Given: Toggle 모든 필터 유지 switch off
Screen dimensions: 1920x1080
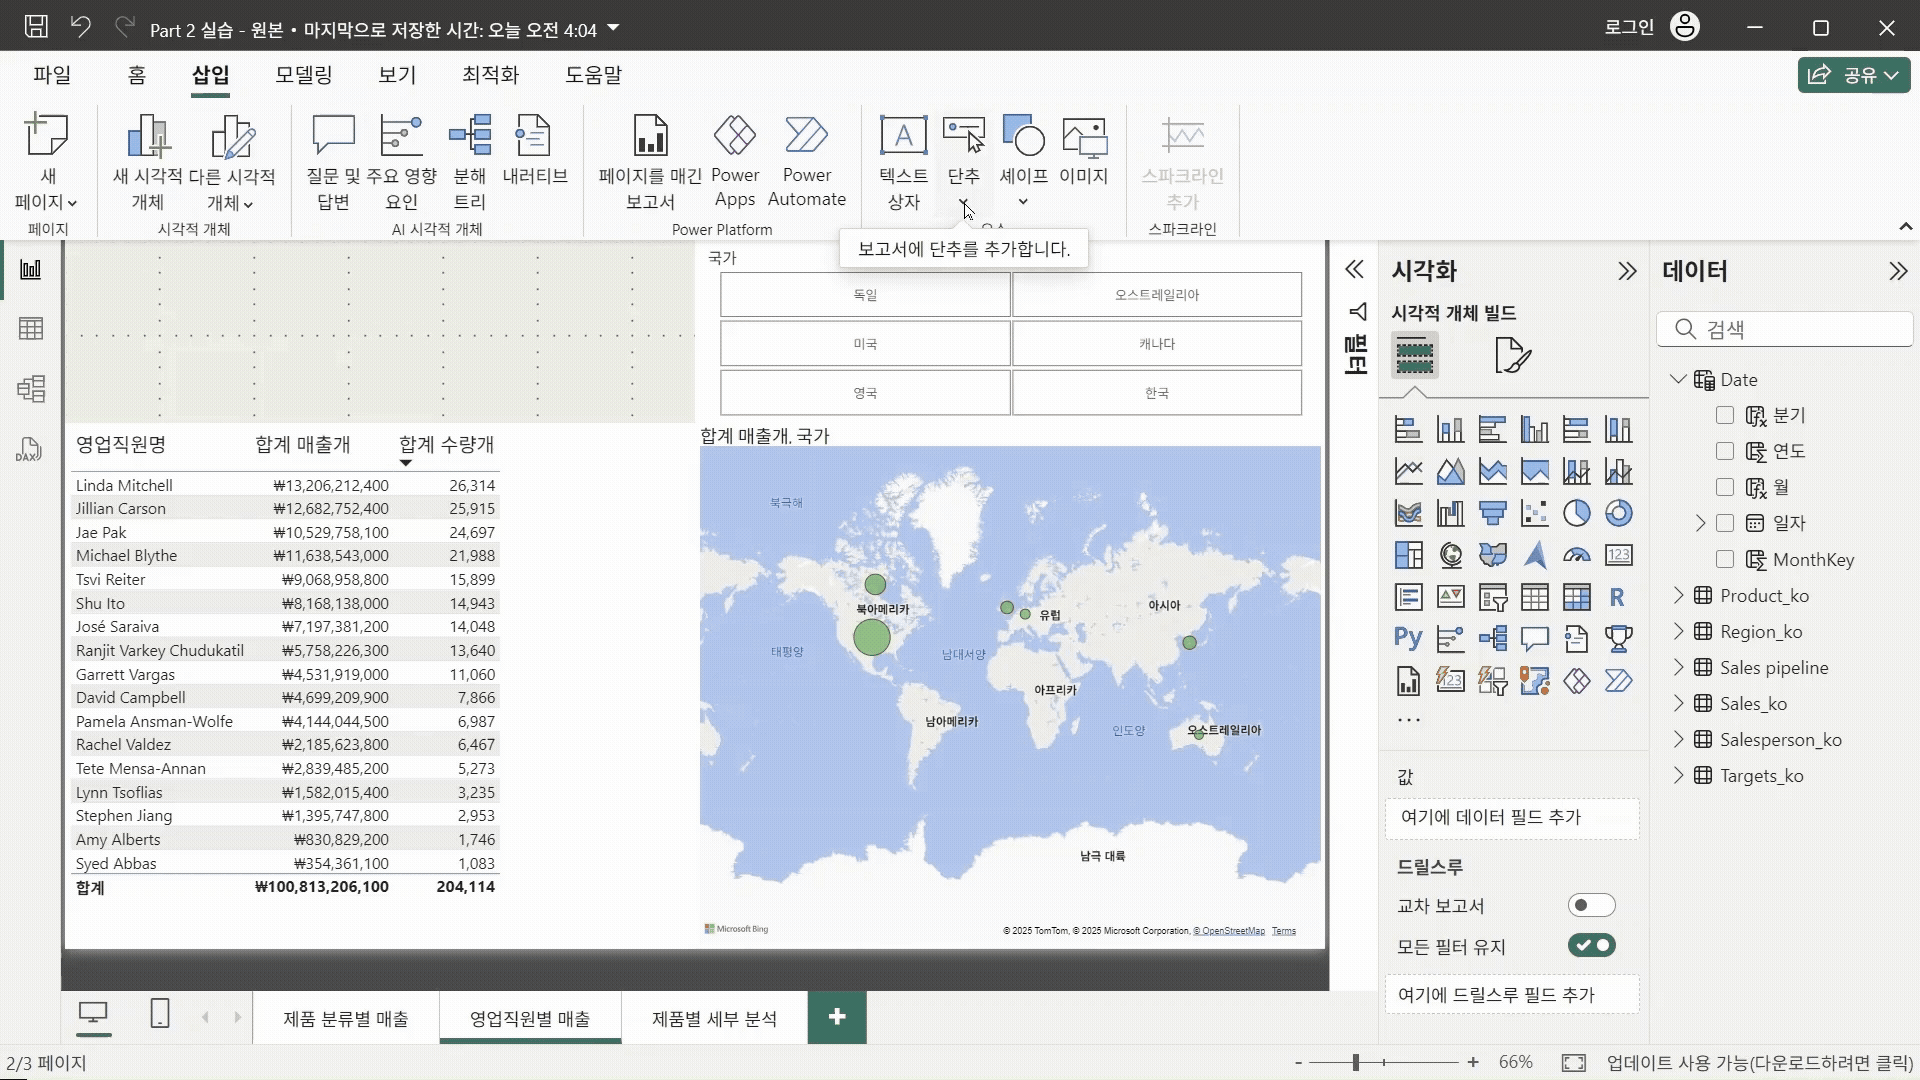Looking at the screenshot, I should [1591, 945].
